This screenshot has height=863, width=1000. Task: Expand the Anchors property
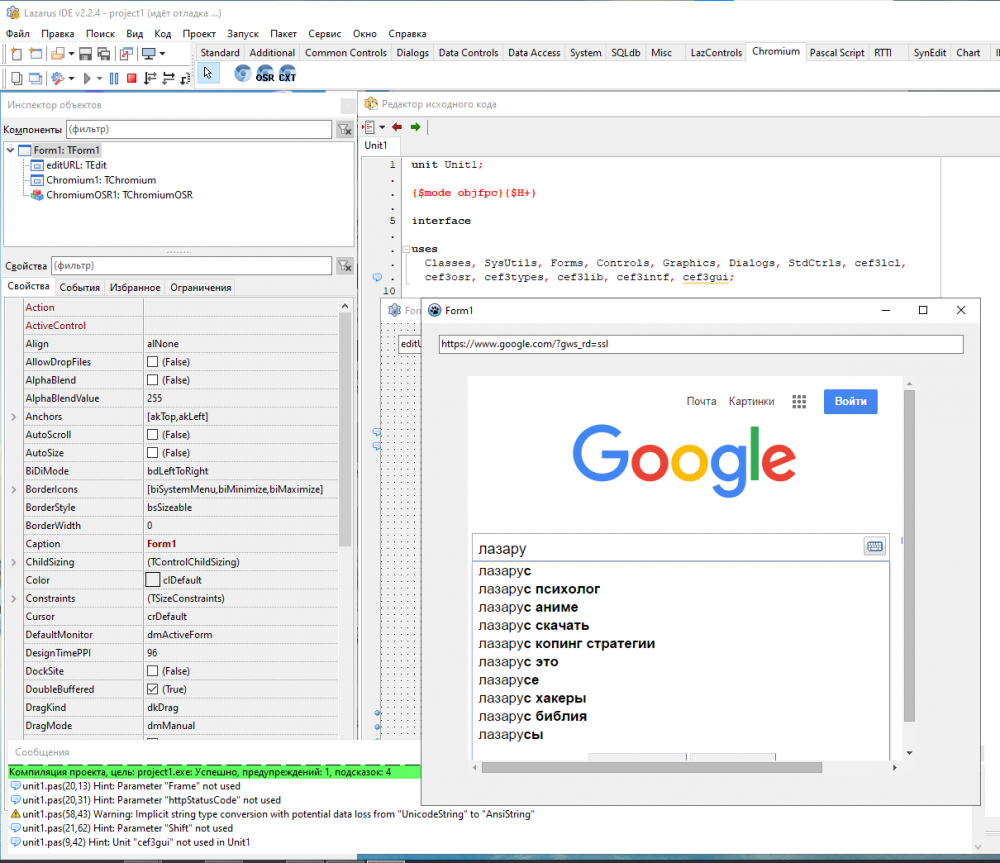14,417
